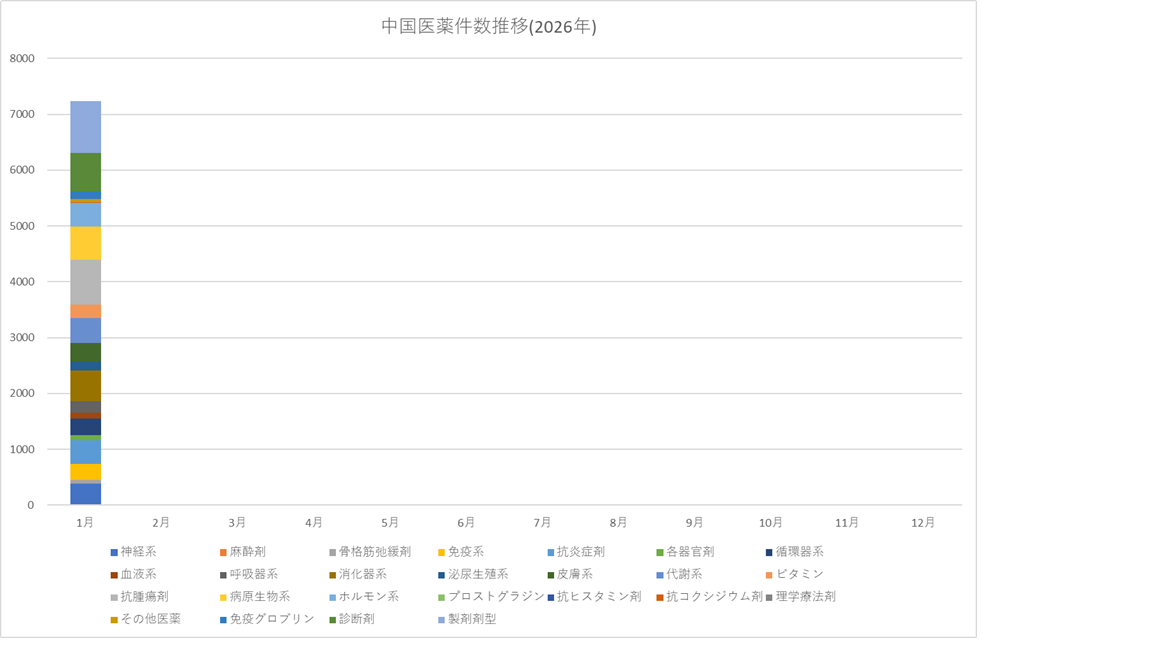Select the yellow 病原生物系 bar segment
Viewport: 1152px width, 648px height.
86,243
